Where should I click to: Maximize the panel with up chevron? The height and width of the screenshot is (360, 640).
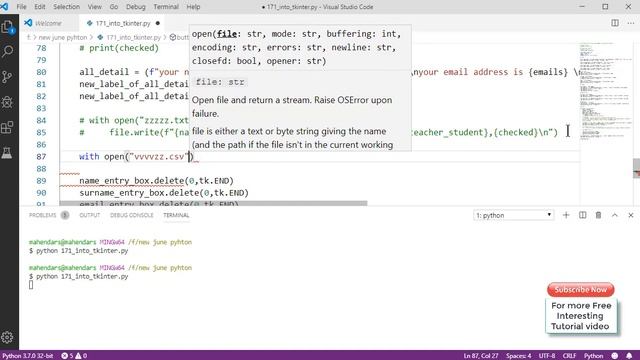[x=615, y=215]
